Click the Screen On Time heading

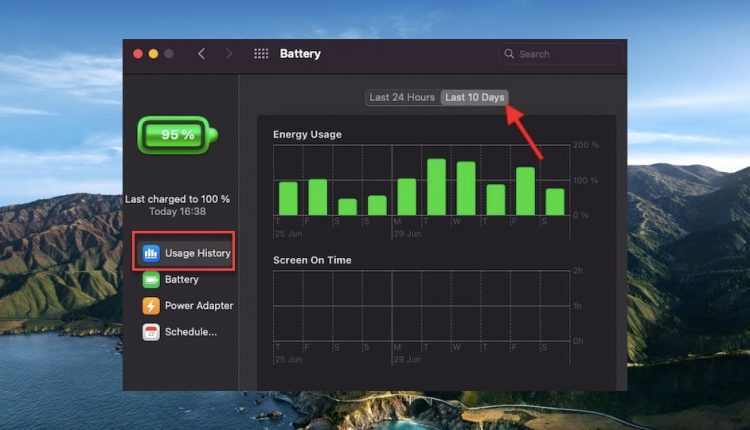(312, 260)
